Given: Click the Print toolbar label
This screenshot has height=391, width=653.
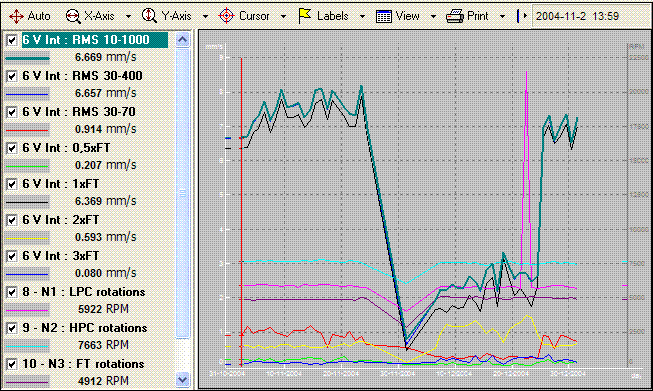Looking at the screenshot, I should click(477, 16).
